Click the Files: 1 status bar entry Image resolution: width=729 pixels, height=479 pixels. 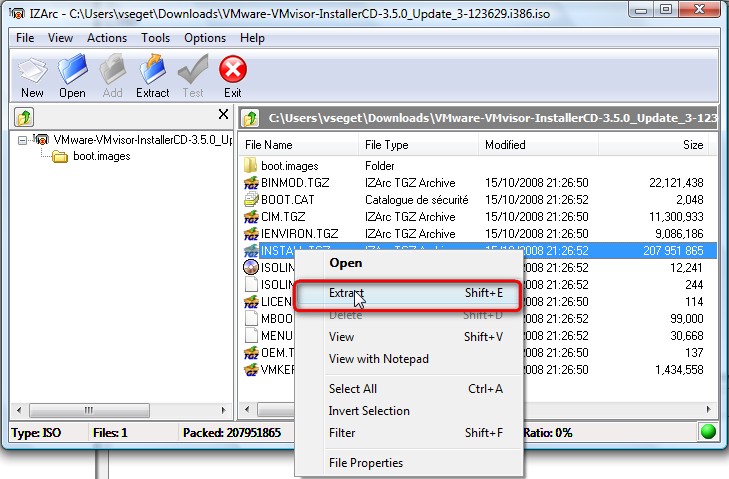point(110,433)
